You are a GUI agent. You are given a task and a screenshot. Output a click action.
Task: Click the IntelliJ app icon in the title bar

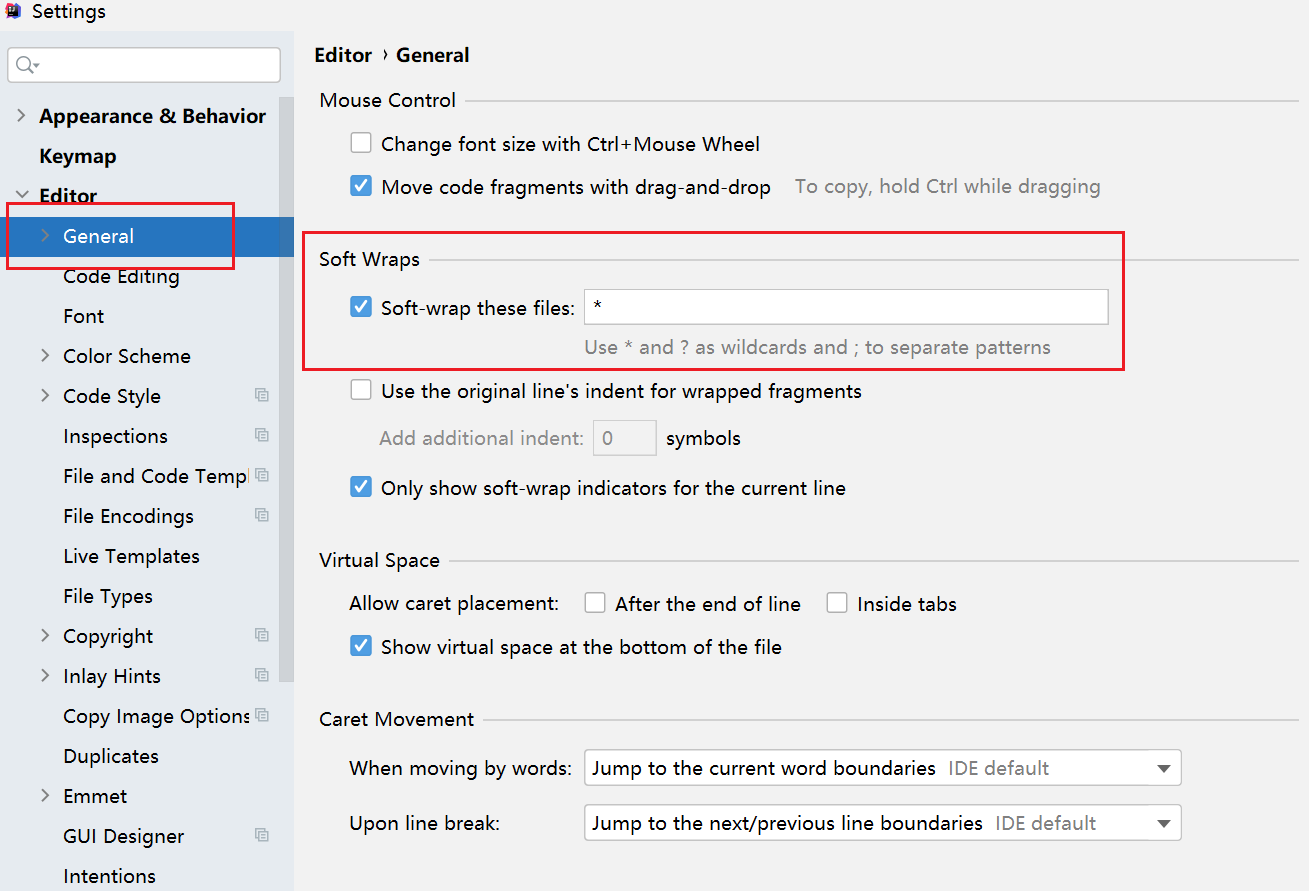point(13,12)
